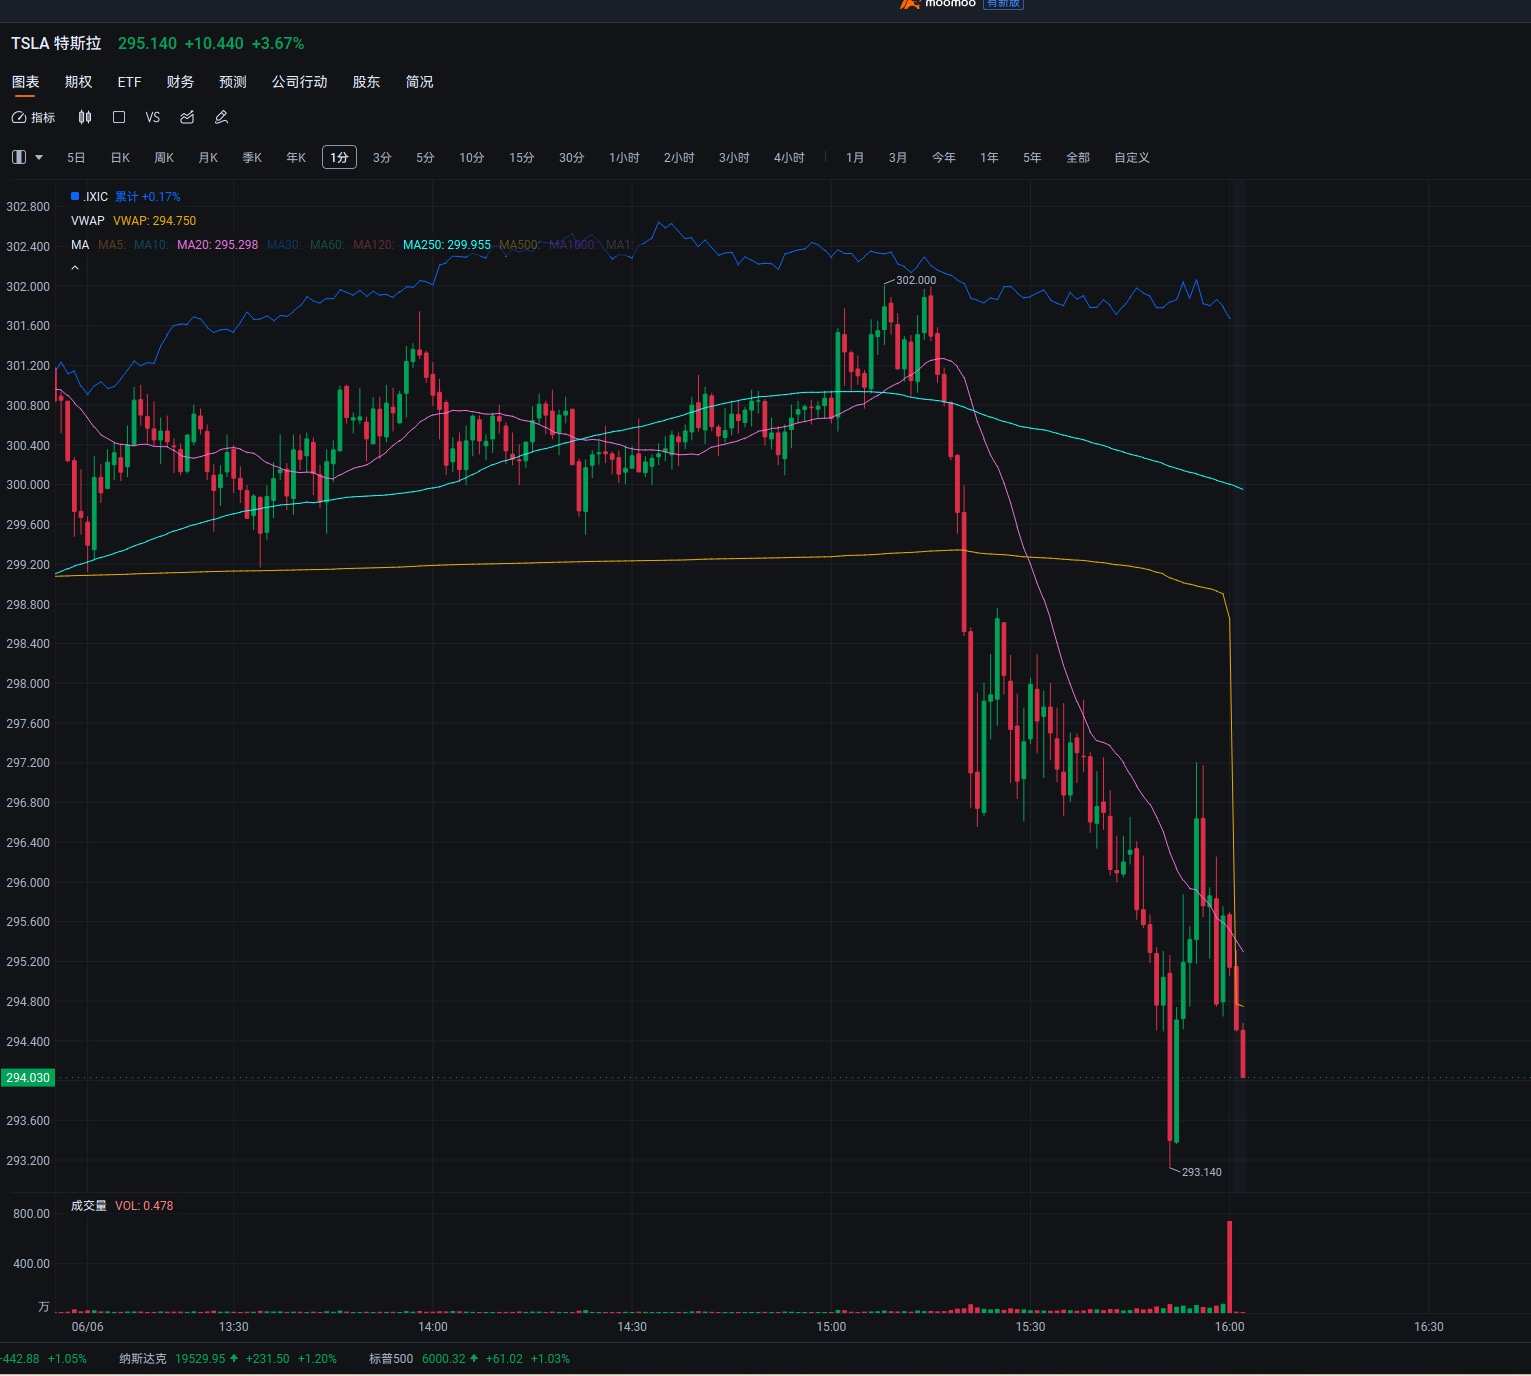Switch to the 3小时 interval
Image resolution: width=1531 pixels, height=1376 pixels.
[x=734, y=158]
